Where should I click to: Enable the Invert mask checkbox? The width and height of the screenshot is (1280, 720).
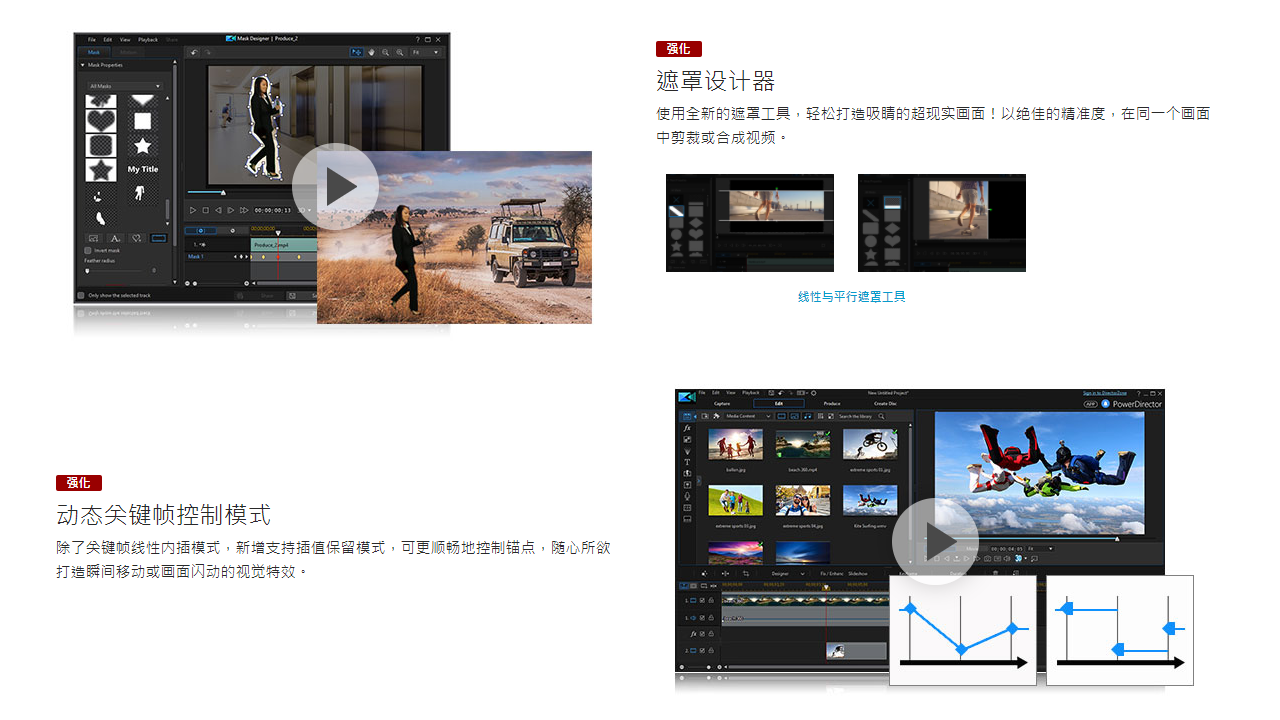click(x=87, y=250)
